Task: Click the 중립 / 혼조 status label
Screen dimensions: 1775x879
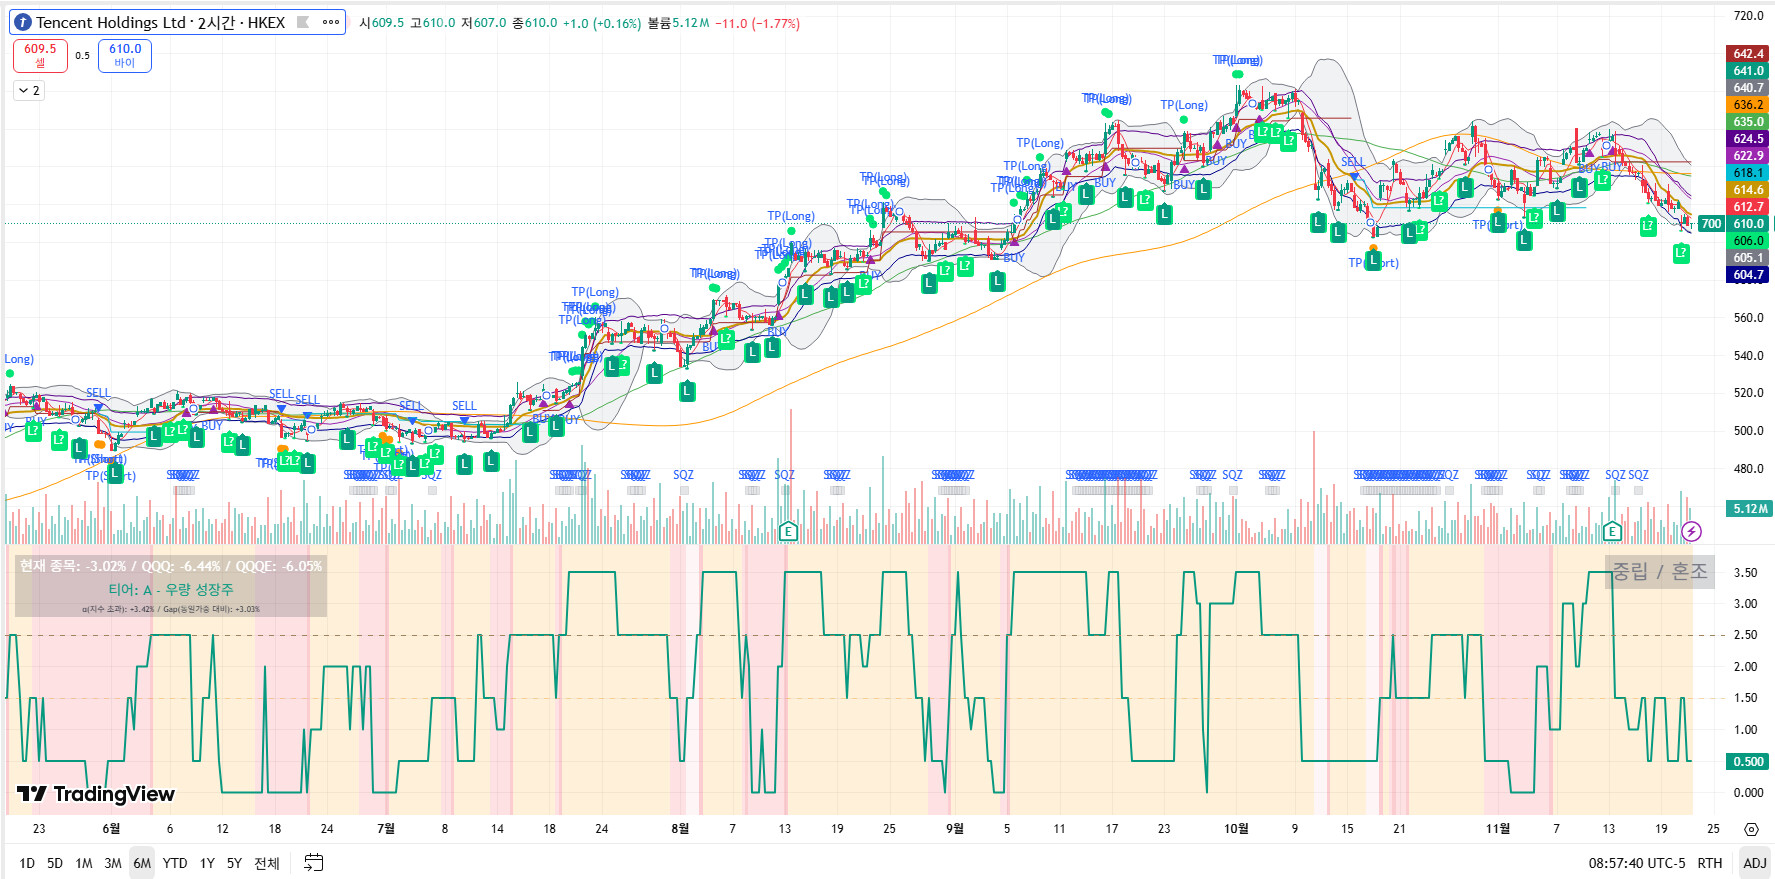Action: pos(1660,571)
